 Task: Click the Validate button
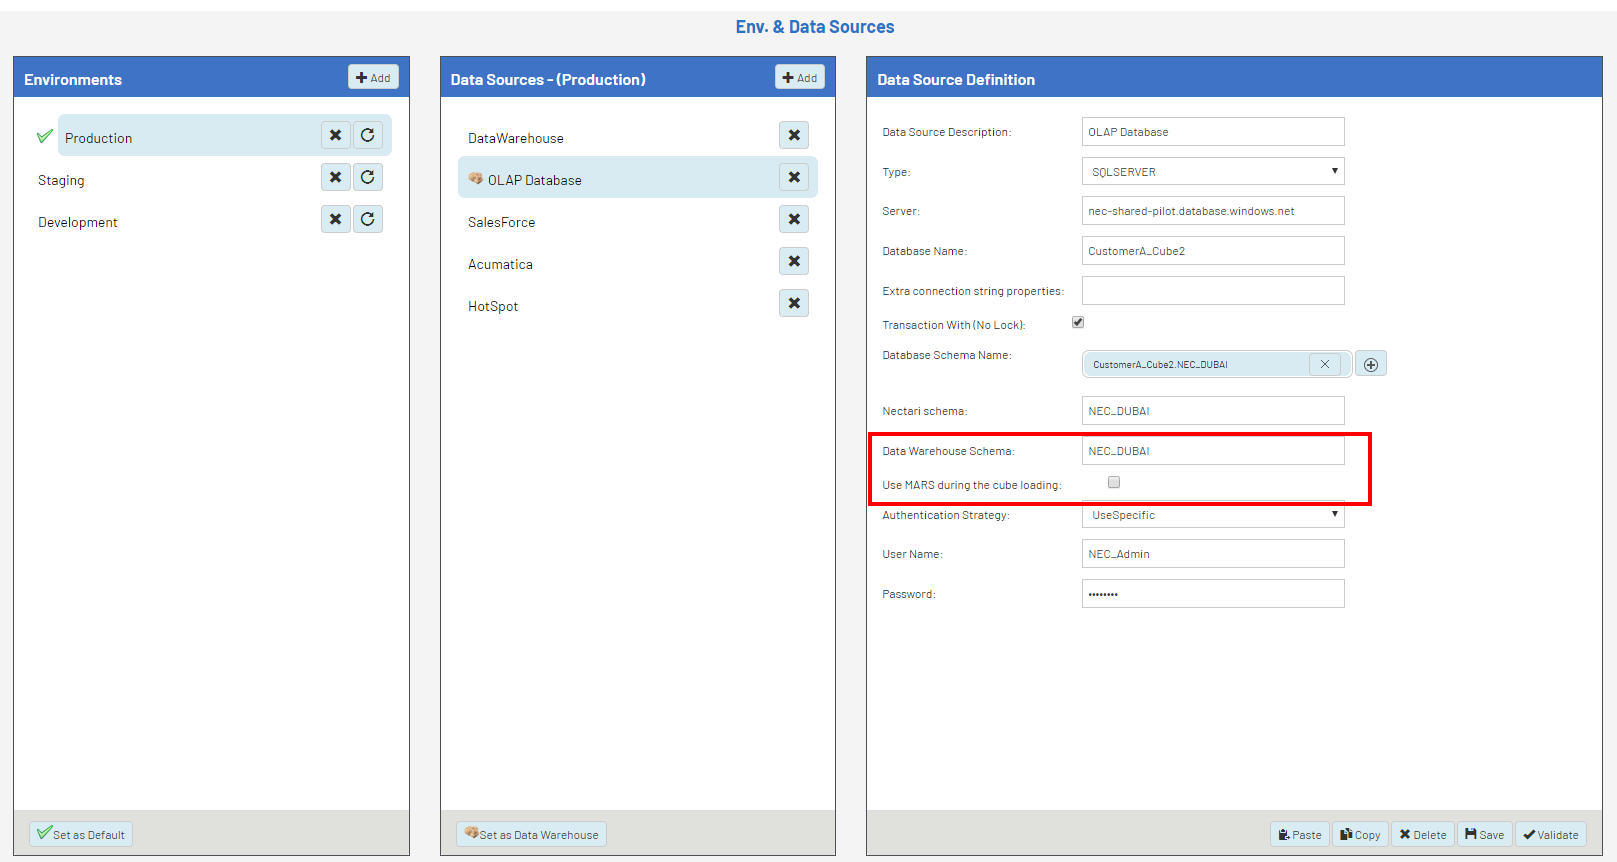tap(1550, 835)
